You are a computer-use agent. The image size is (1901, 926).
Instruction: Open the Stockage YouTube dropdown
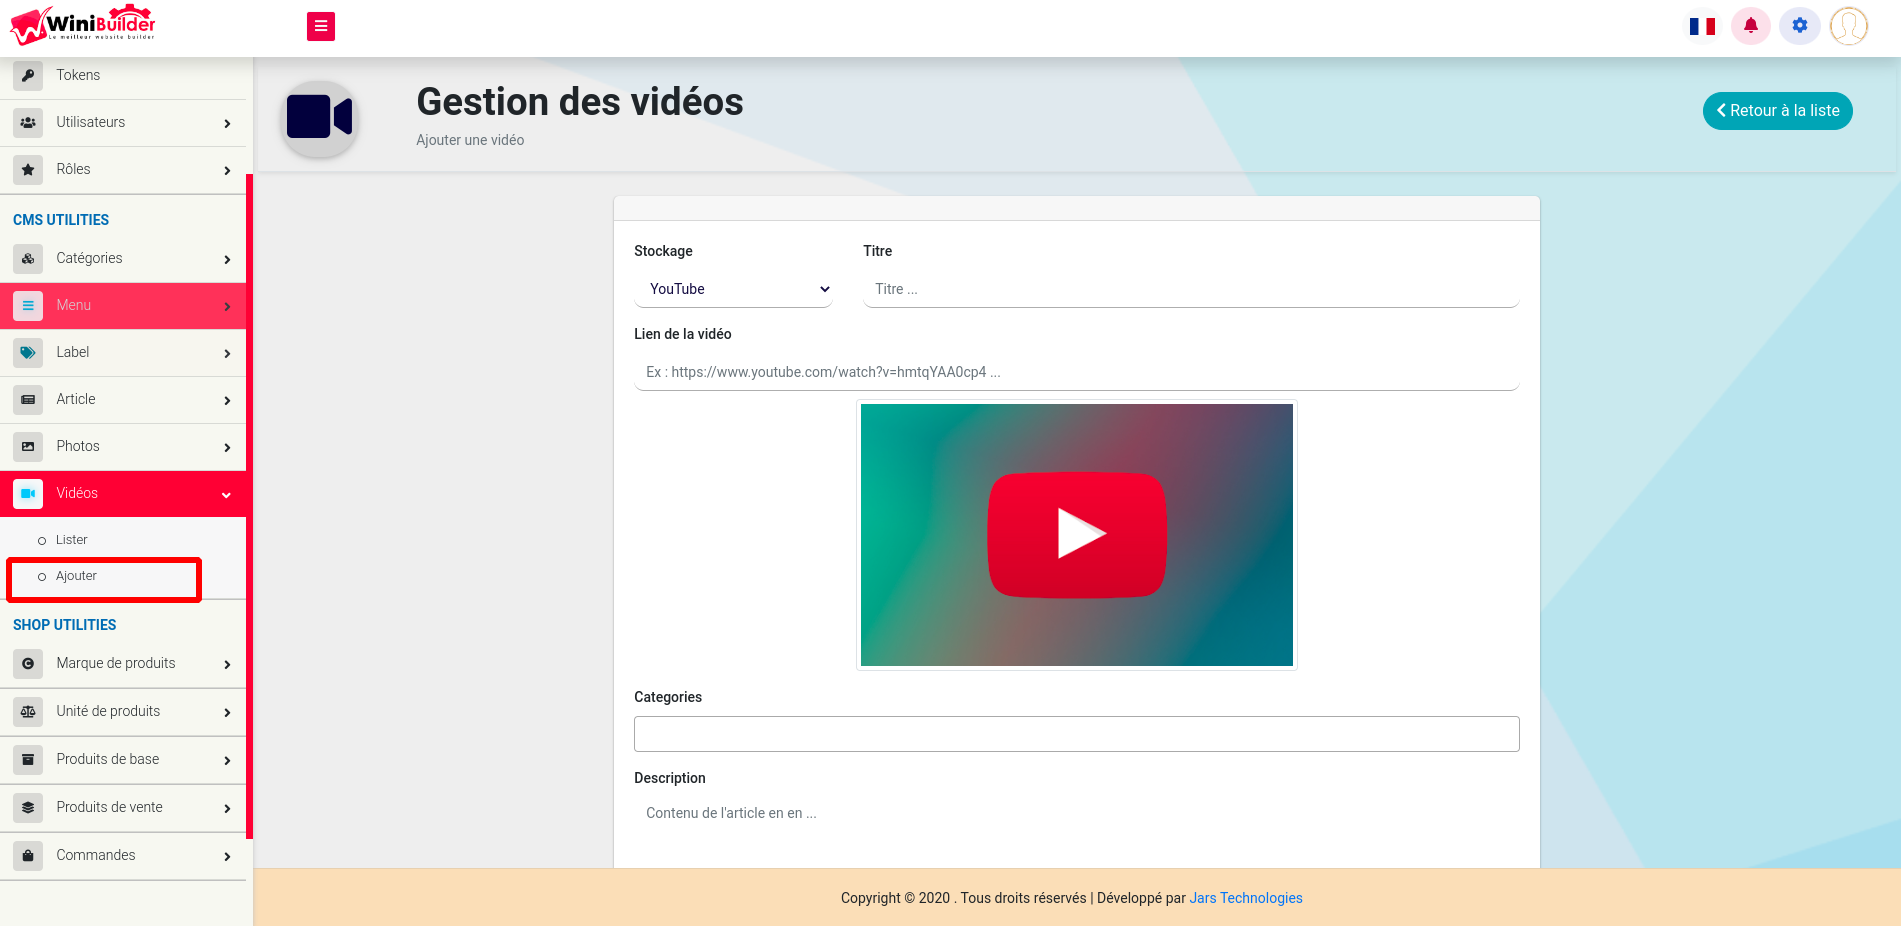[733, 289]
